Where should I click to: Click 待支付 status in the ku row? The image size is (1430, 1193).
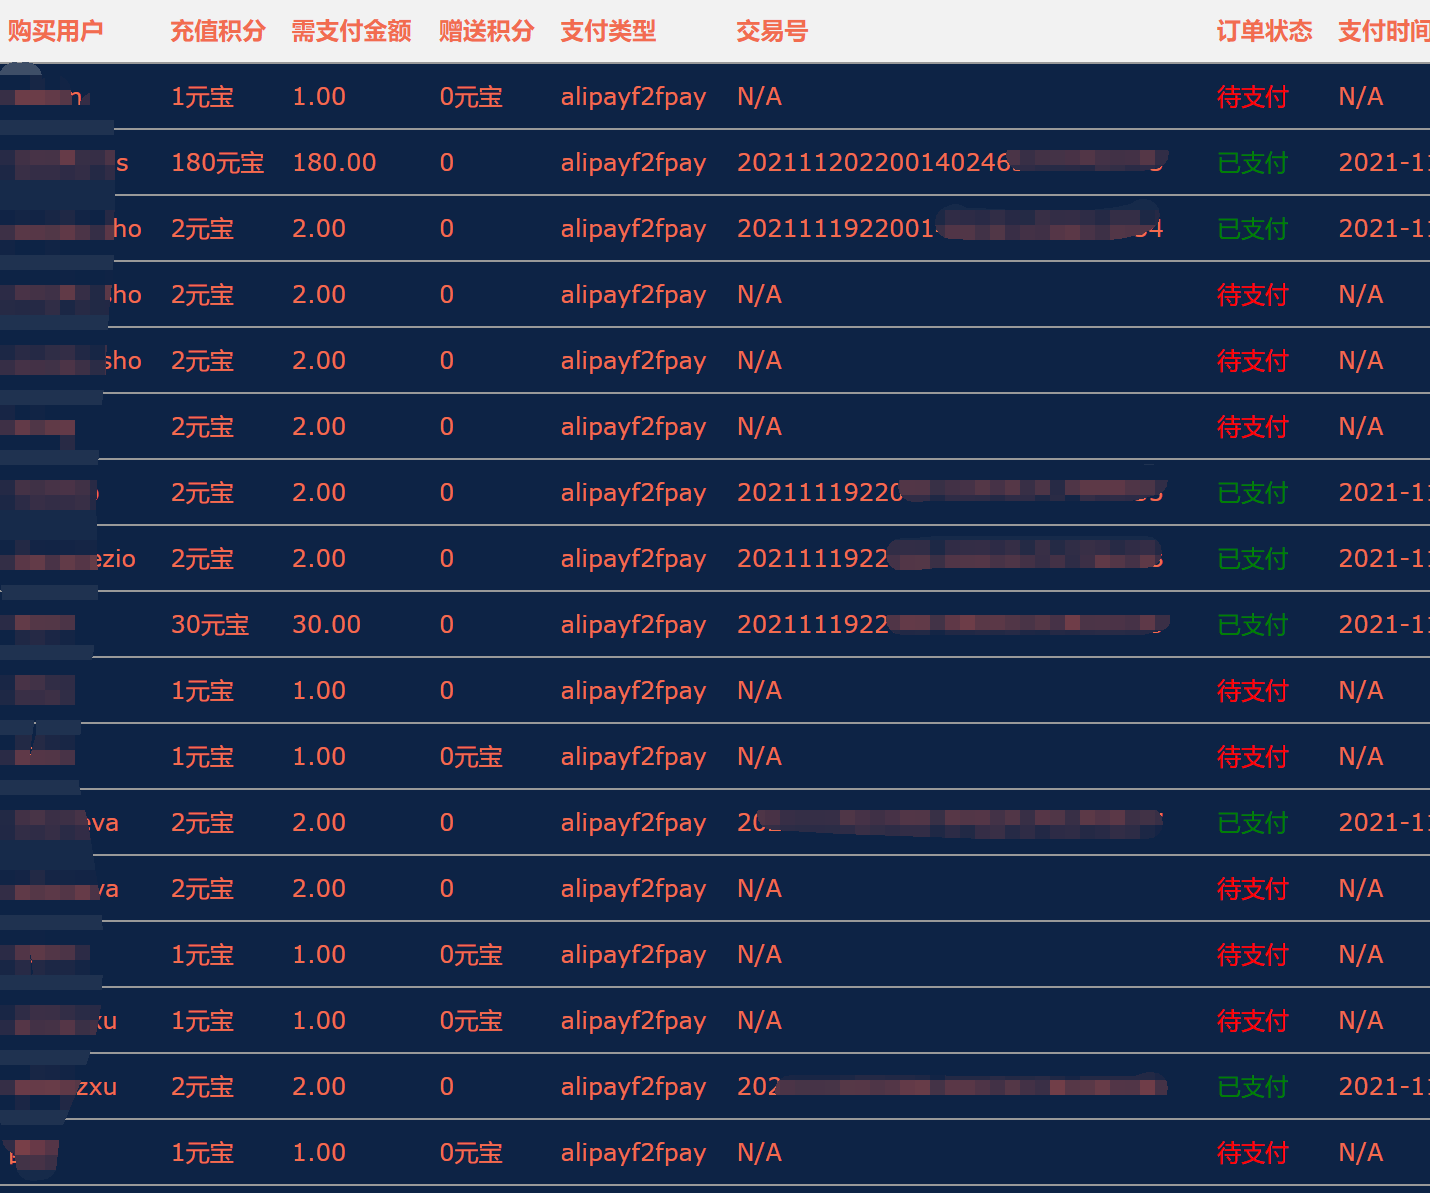(x=1252, y=1021)
